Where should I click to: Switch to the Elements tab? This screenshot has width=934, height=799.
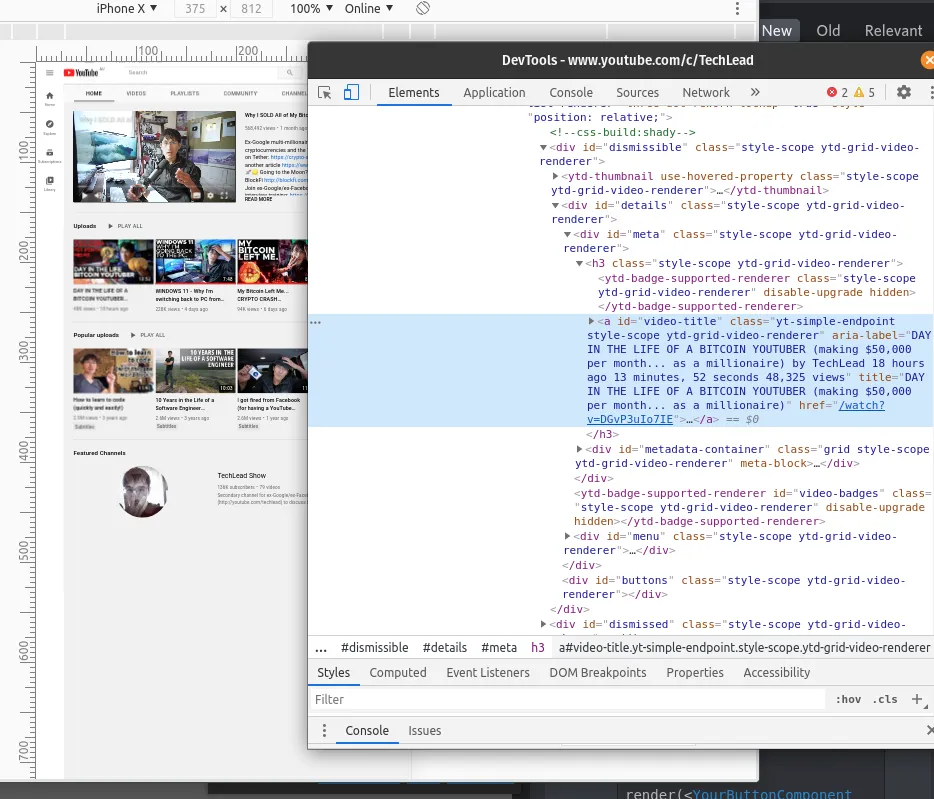pyautogui.click(x=414, y=92)
